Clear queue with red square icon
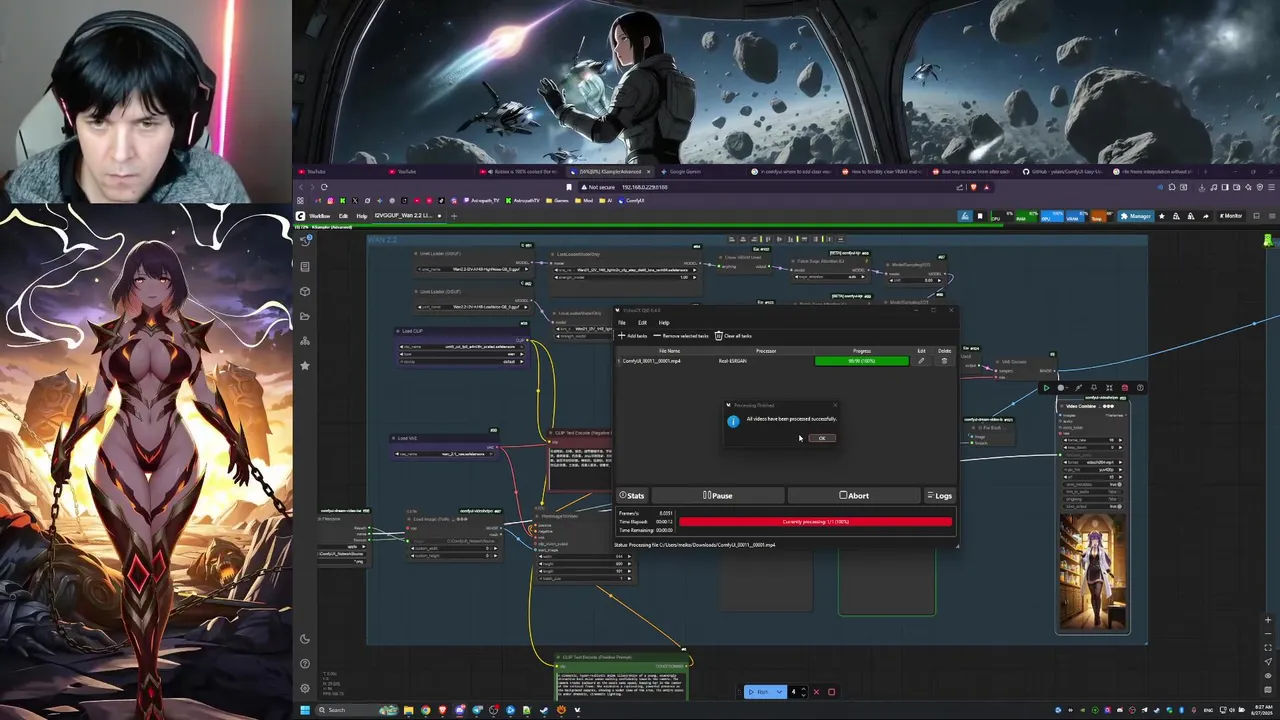Image resolution: width=1280 pixels, height=720 pixels. click(x=832, y=692)
